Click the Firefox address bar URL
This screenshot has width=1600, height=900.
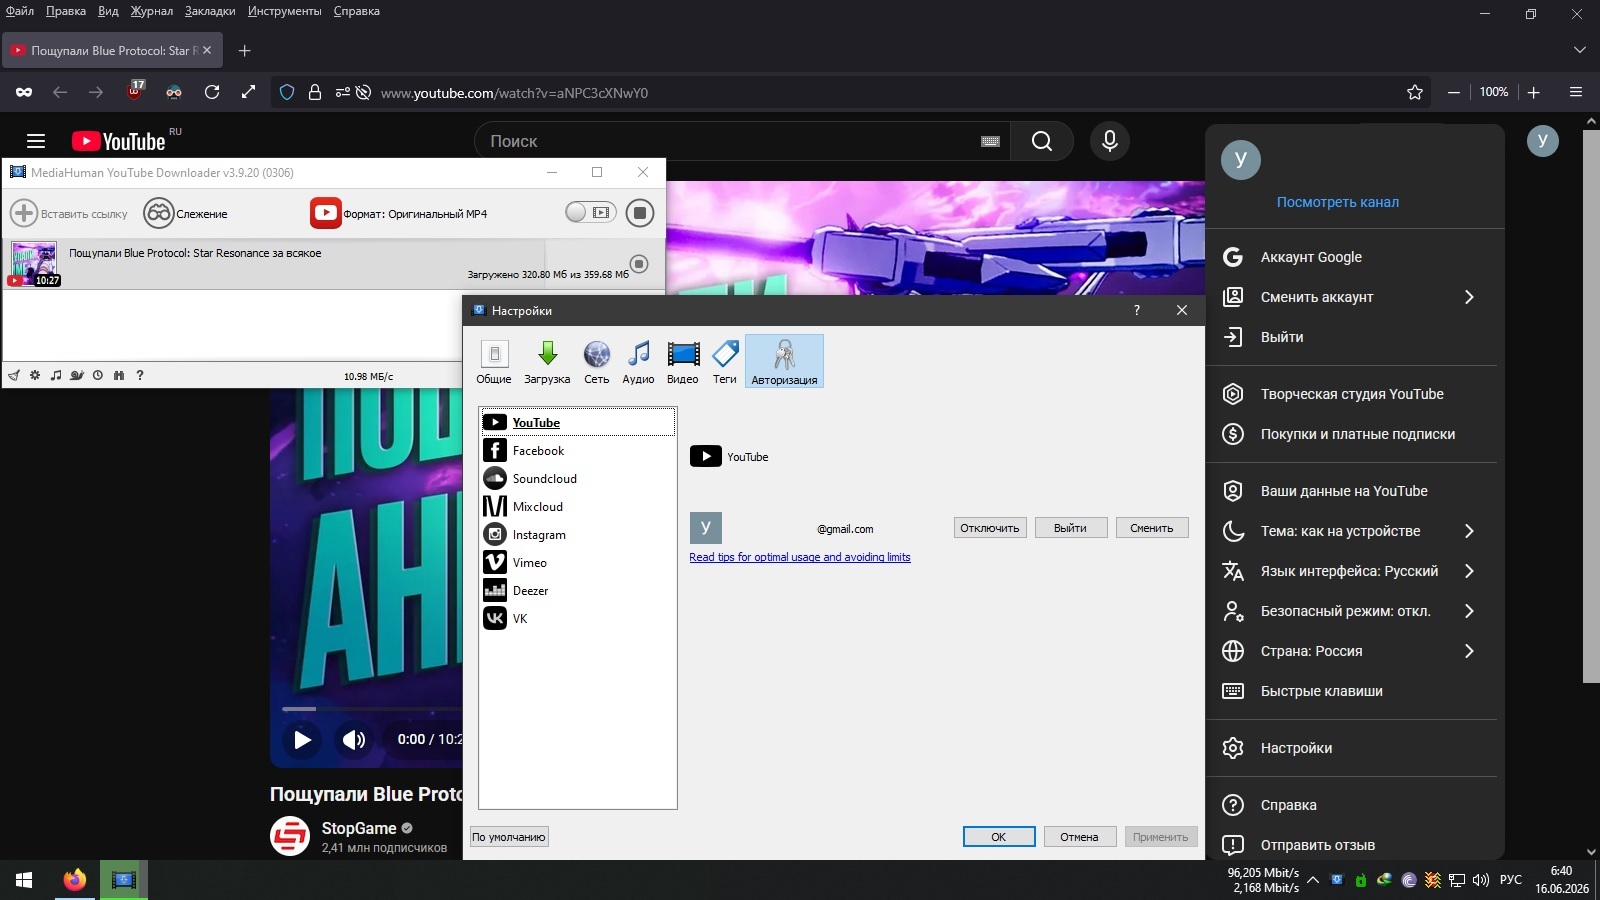514,93
